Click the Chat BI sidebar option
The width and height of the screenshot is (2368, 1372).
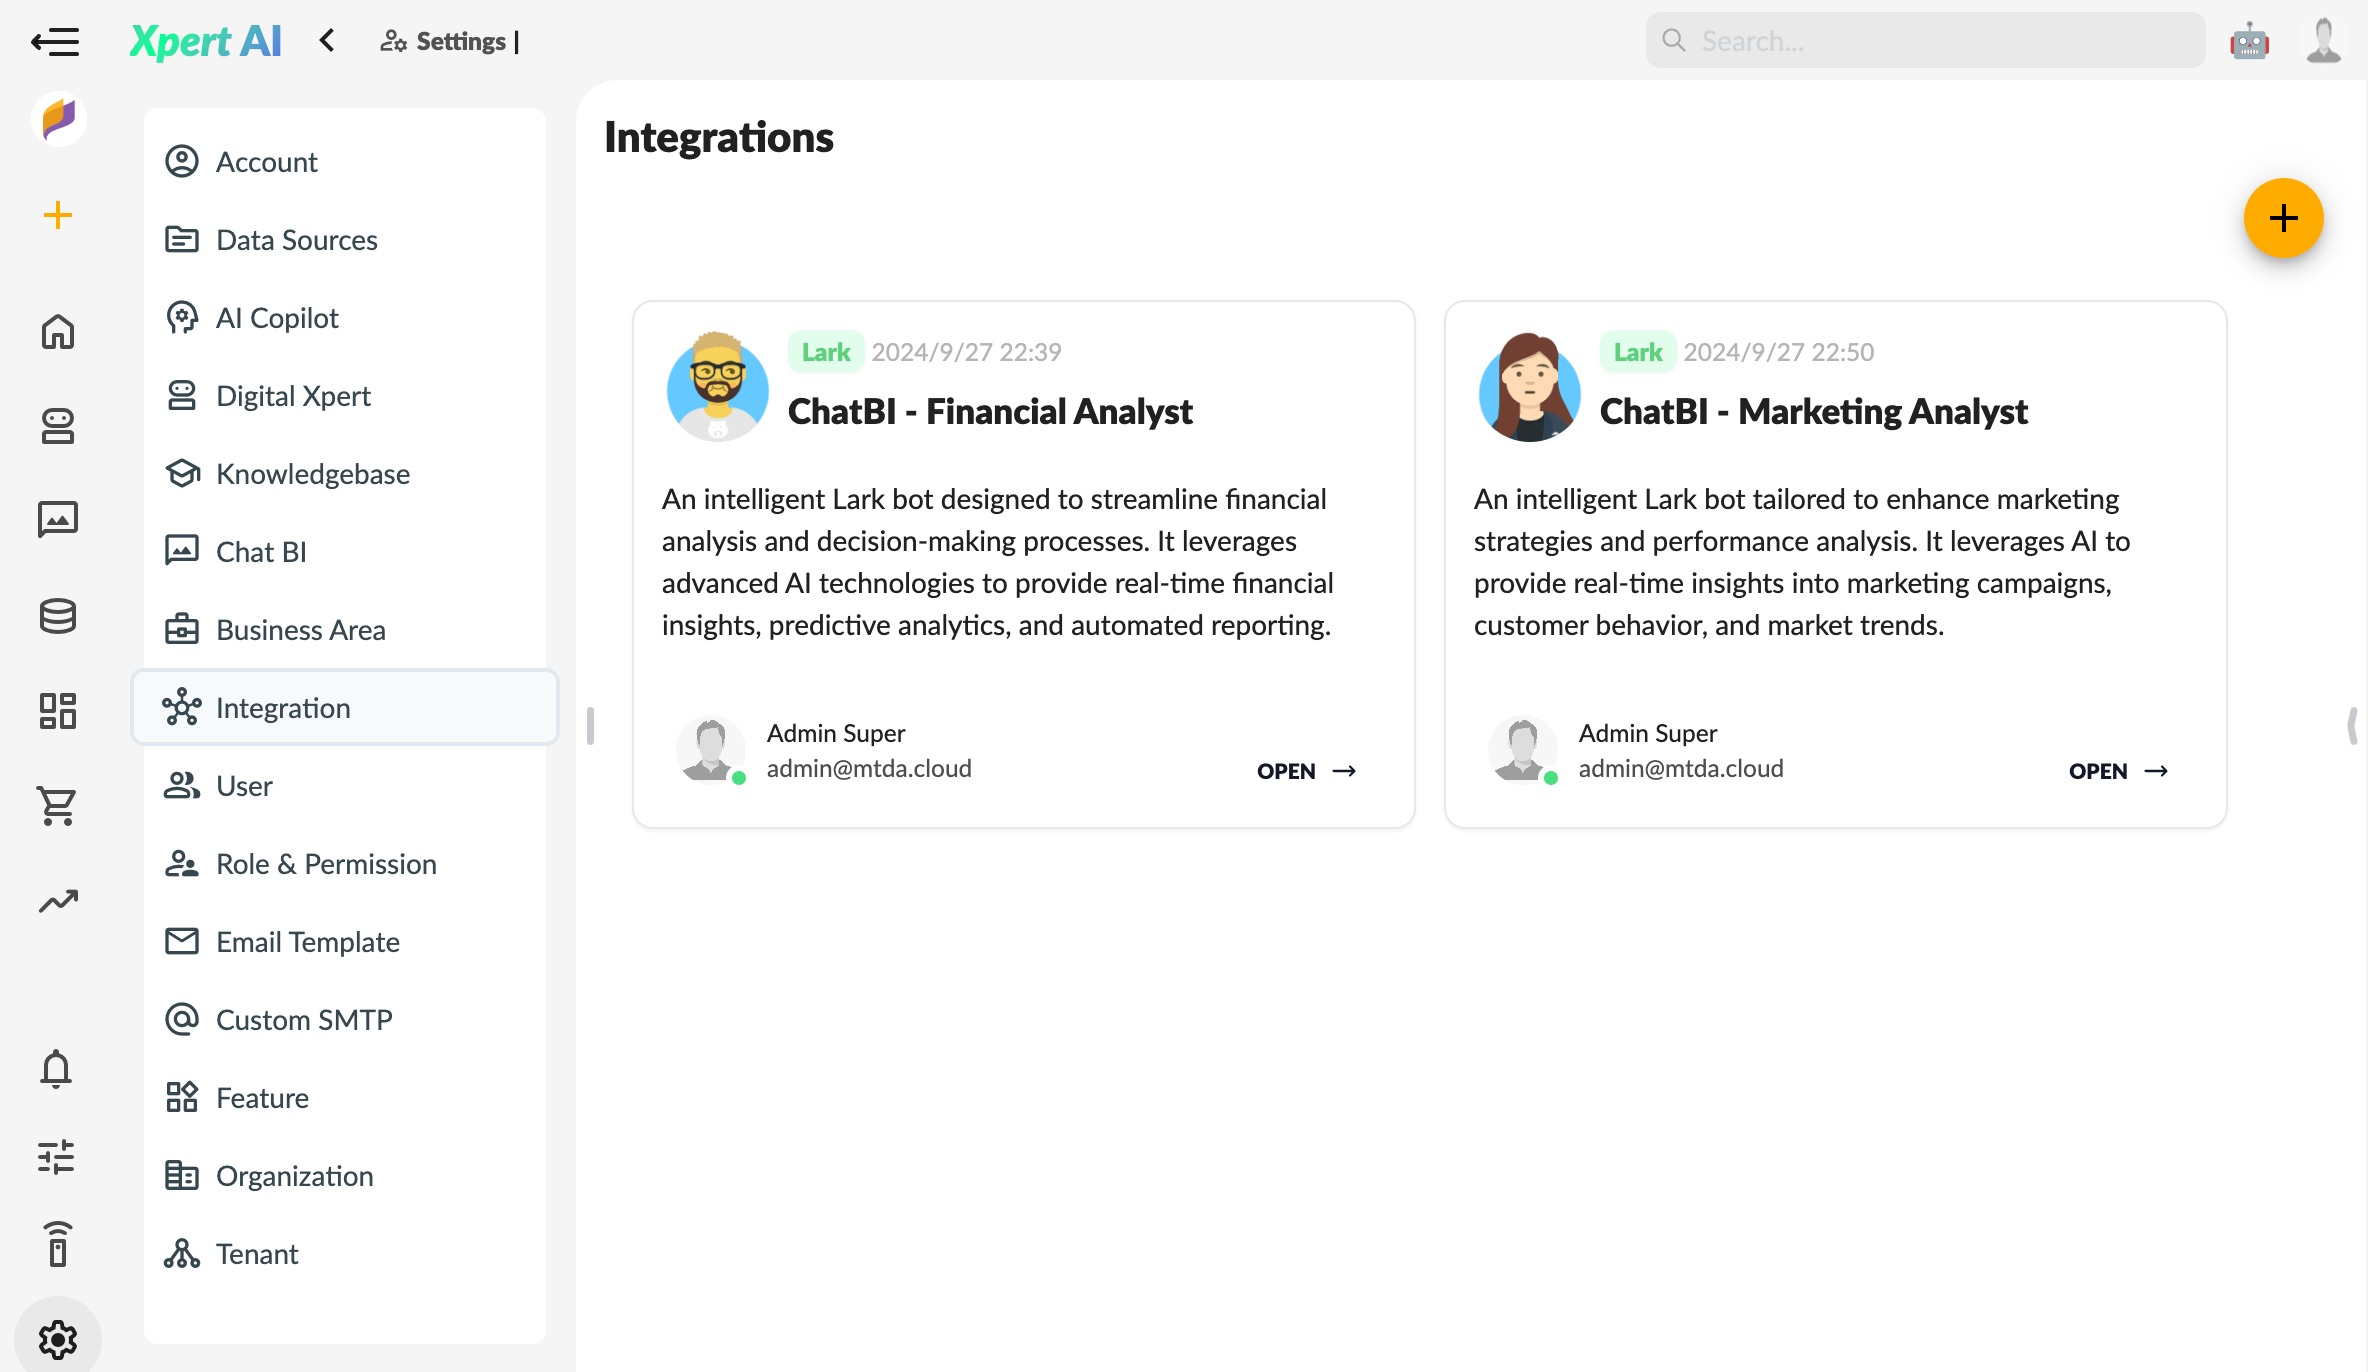(261, 550)
